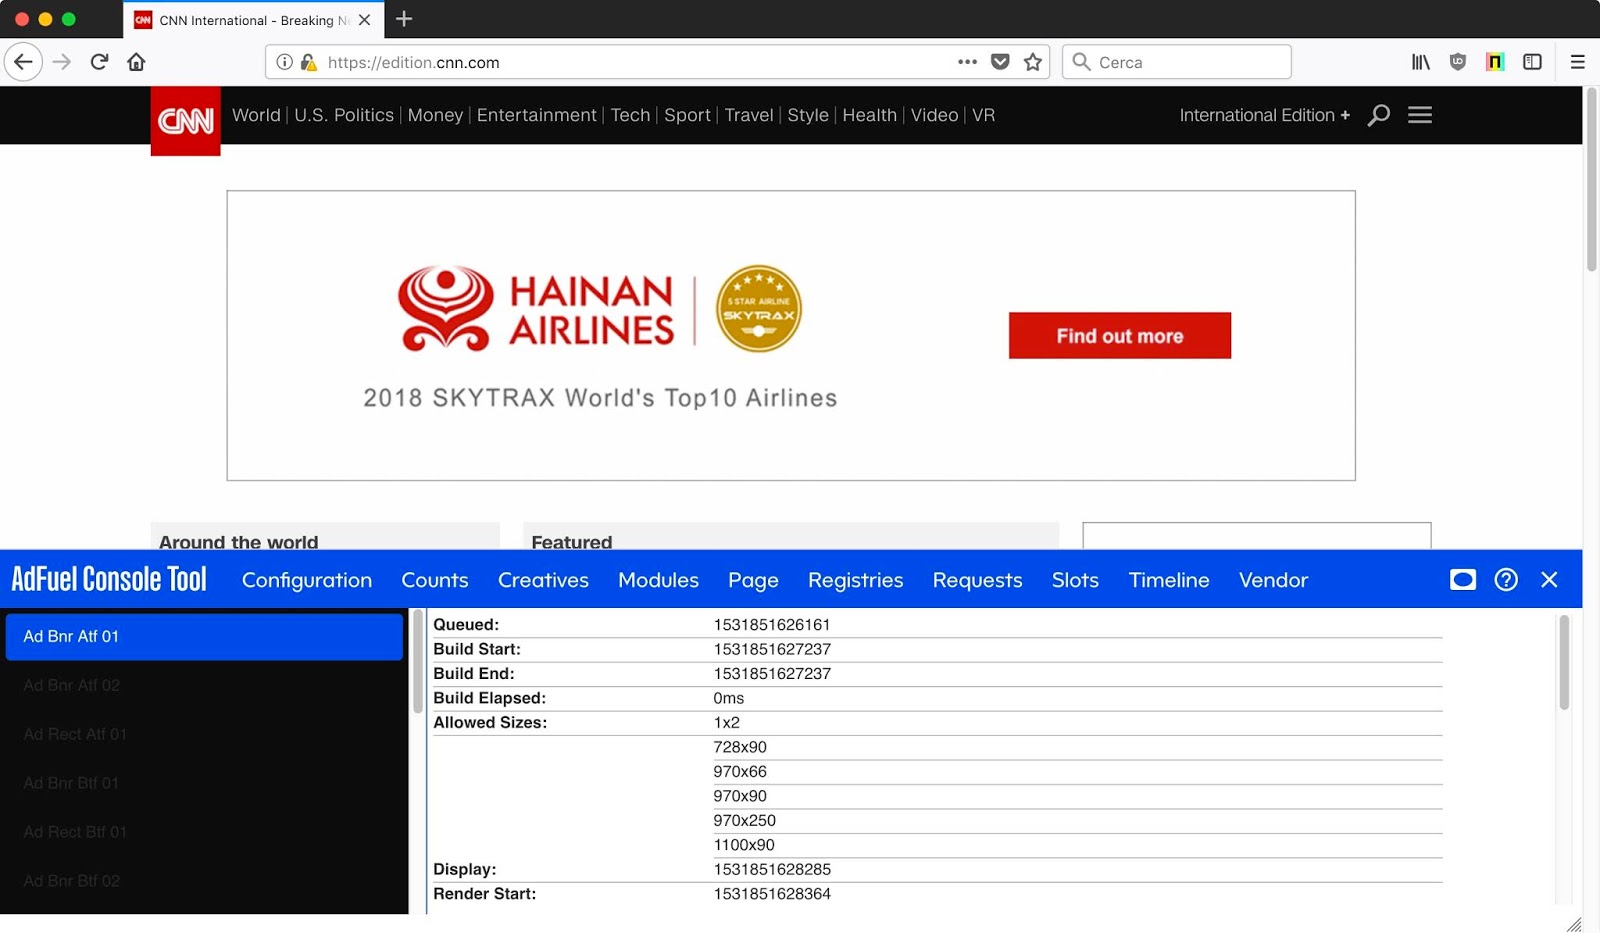Open the Style section

tap(808, 115)
